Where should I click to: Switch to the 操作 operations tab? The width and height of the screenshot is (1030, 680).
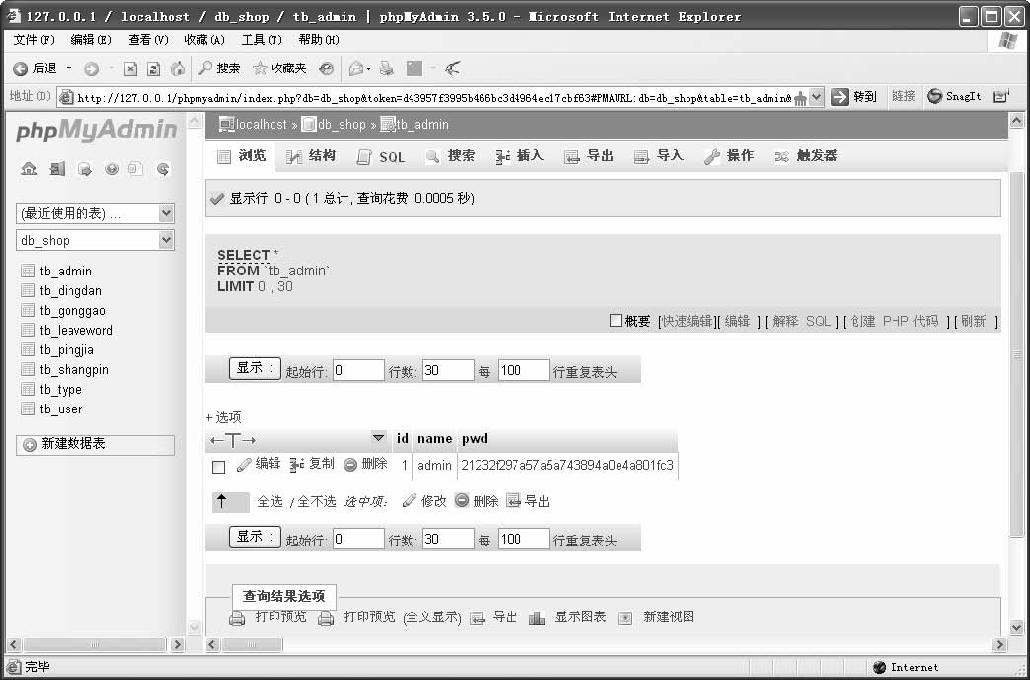[729, 156]
